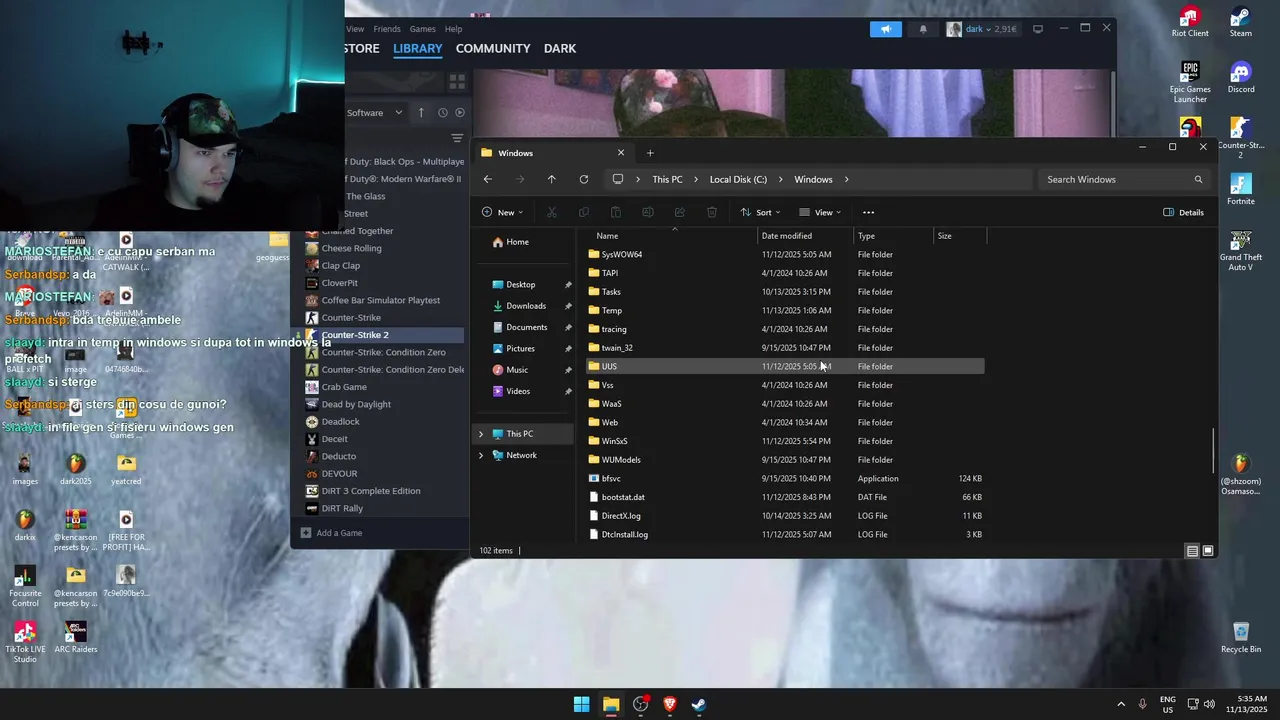Viewport: 1280px width, 720px height.
Task: Open Steam LIBRARY tab
Action: click(417, 48)
